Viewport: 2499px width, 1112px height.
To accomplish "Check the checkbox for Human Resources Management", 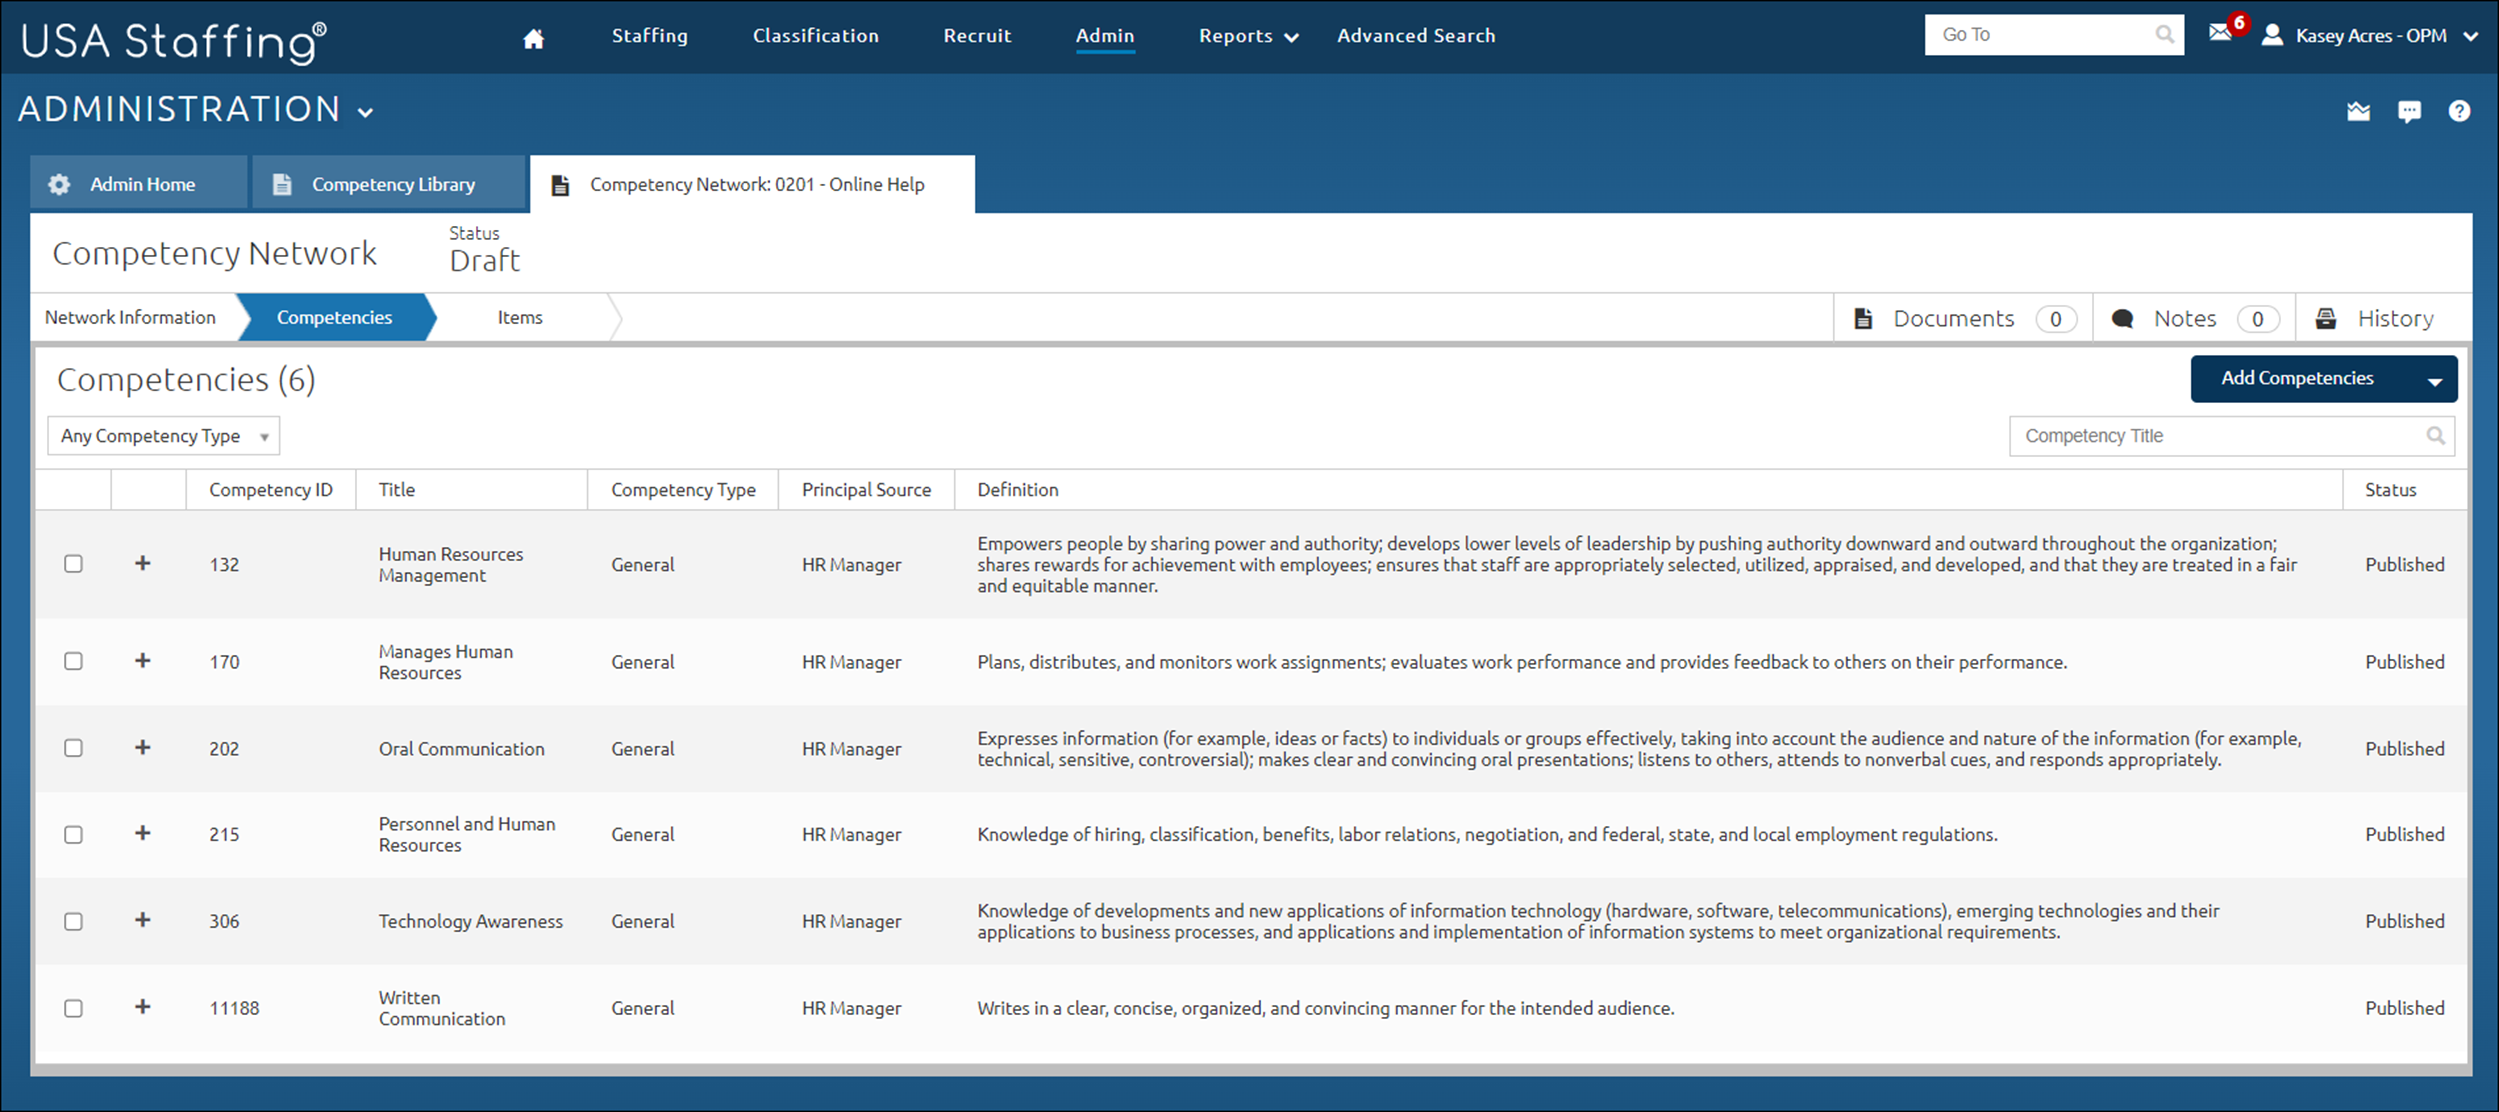I will tap(73, 563).
